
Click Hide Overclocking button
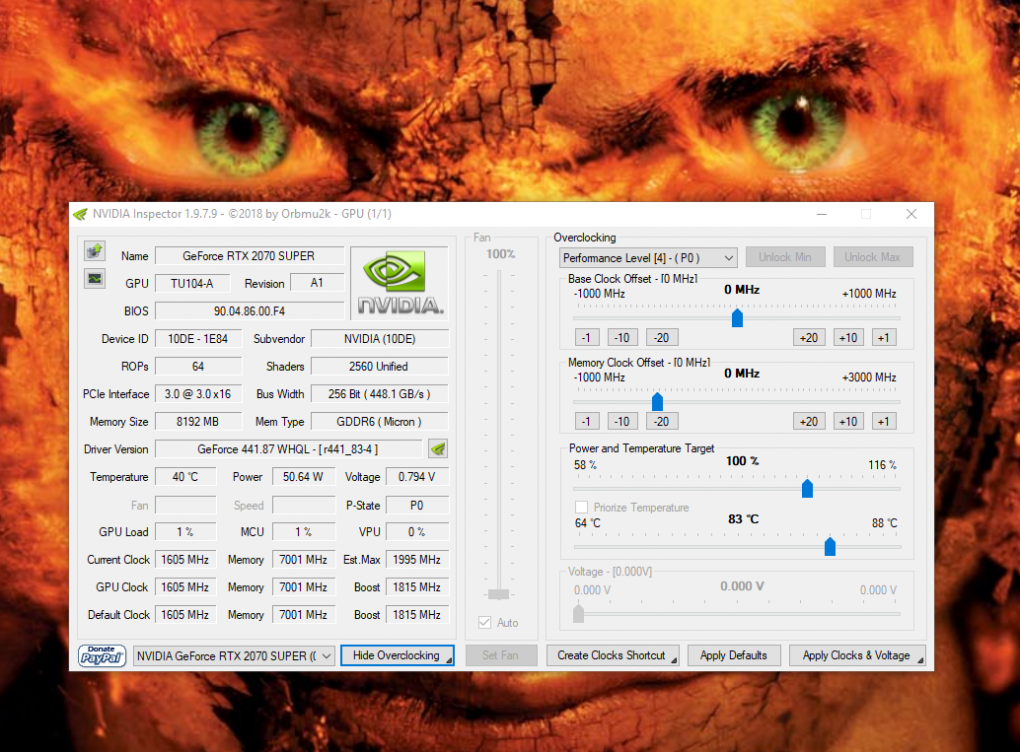(397, 656)
